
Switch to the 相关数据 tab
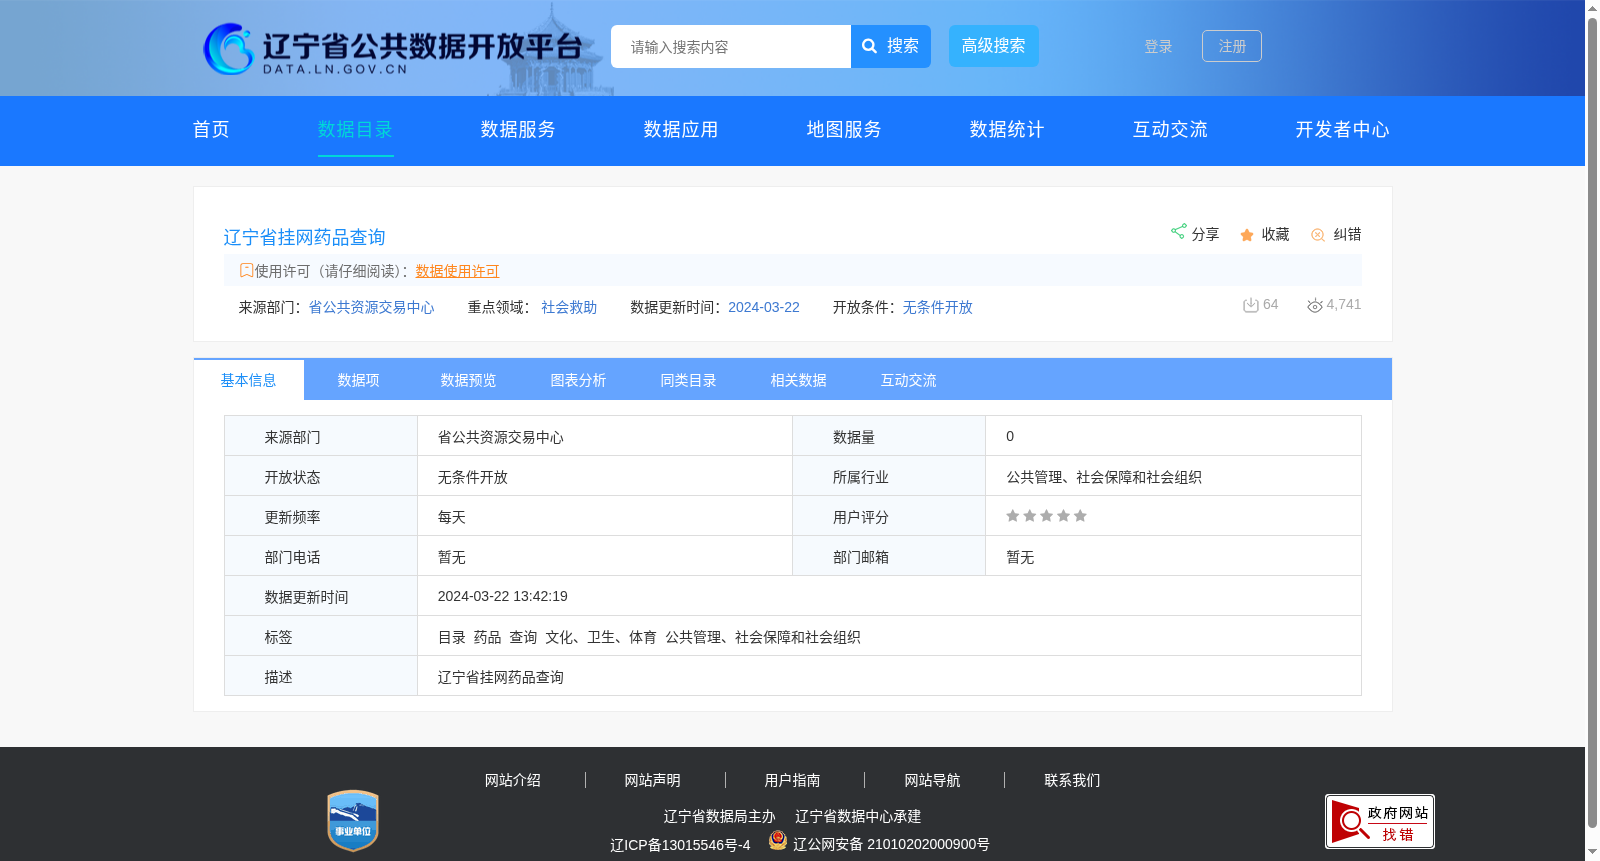799,380
